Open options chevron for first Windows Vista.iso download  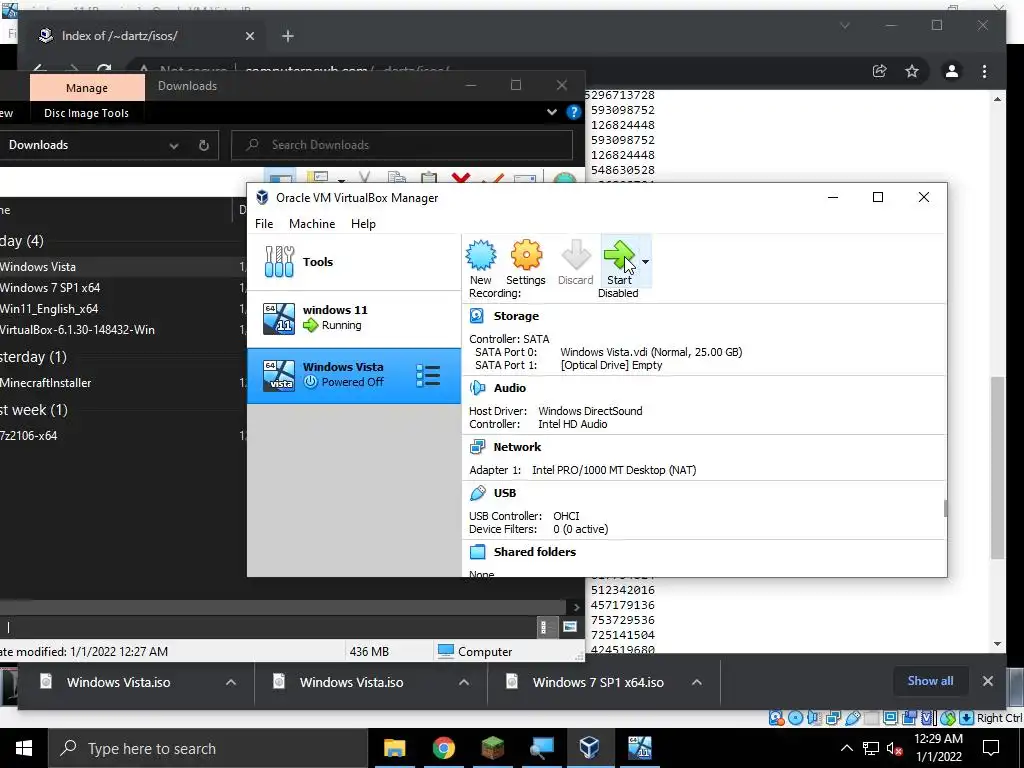pos(231,682)
